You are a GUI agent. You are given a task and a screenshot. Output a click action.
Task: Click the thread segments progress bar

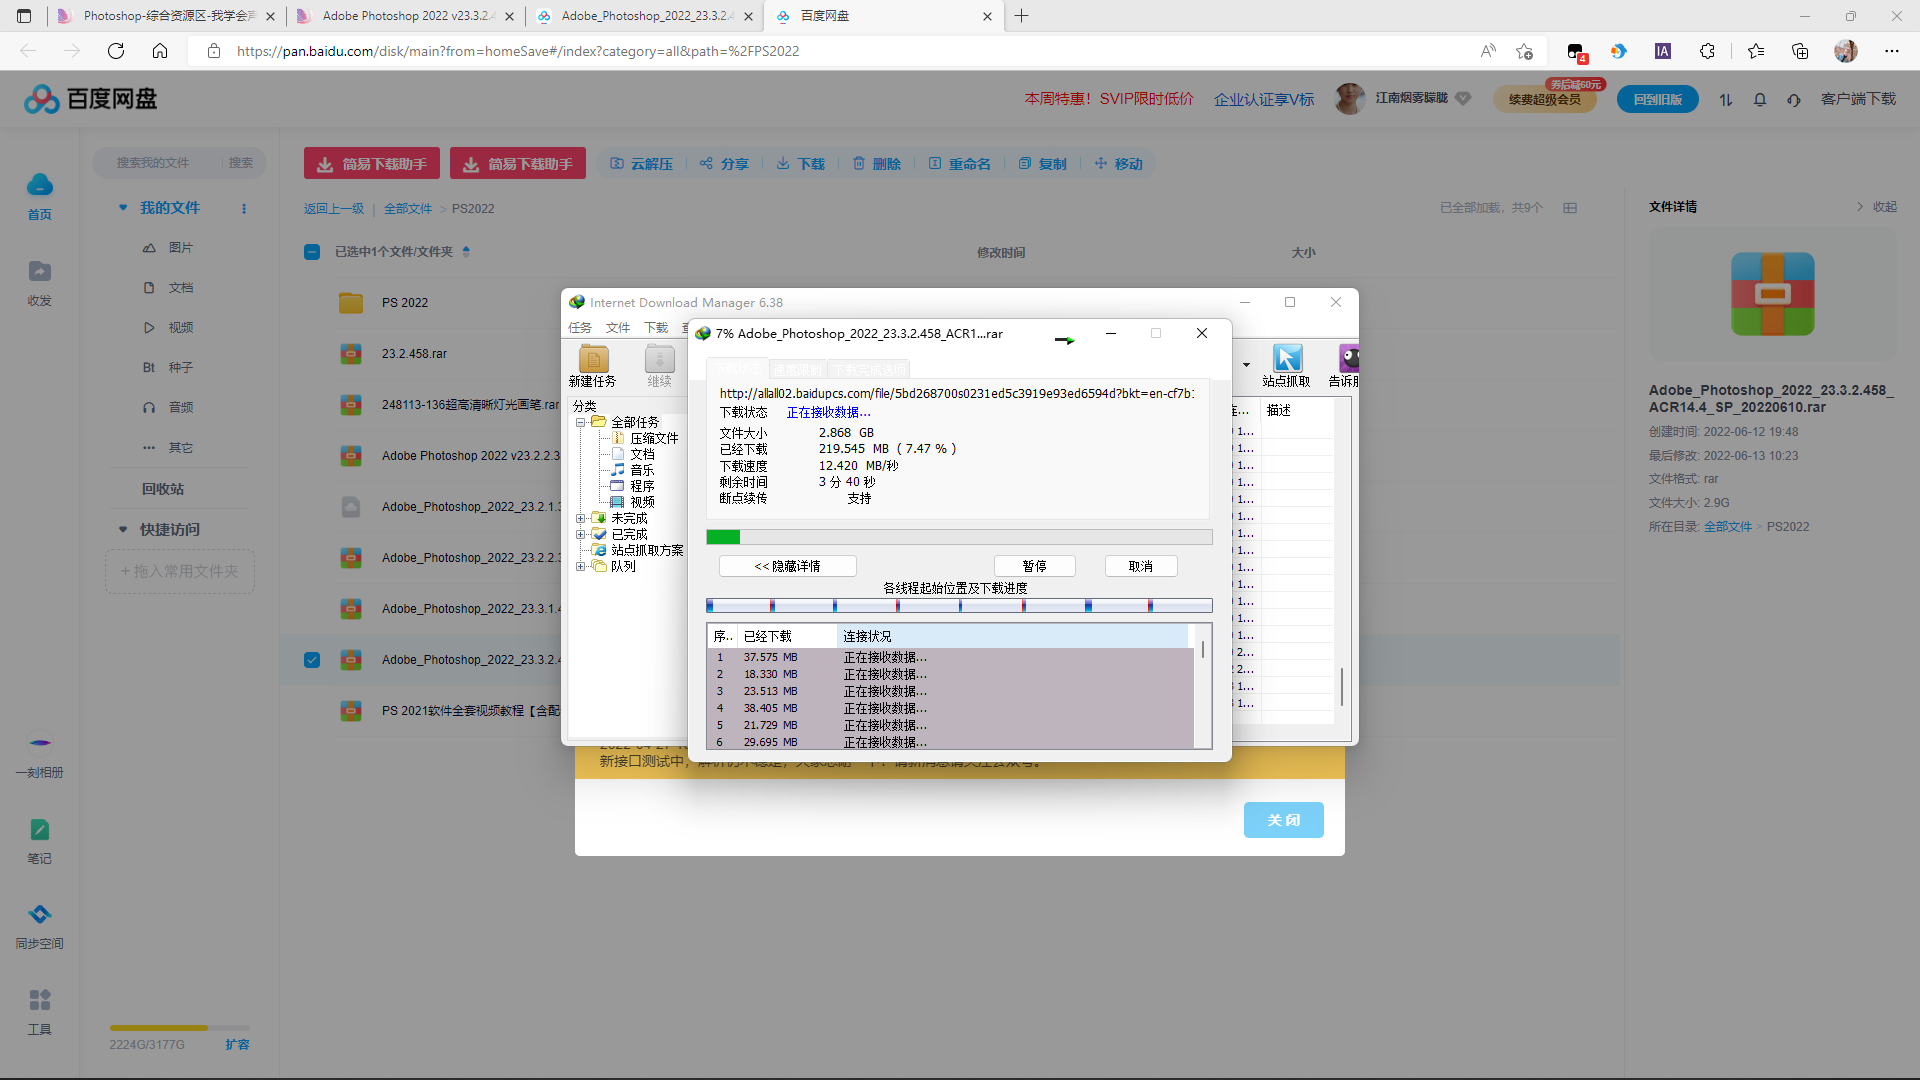click(959, 606)
